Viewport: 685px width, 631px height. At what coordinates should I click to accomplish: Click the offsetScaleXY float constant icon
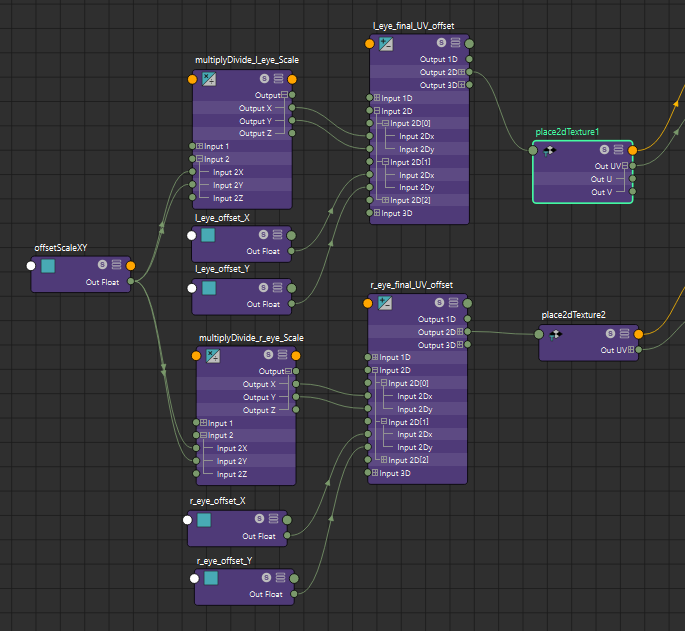[x=47, y=265]
